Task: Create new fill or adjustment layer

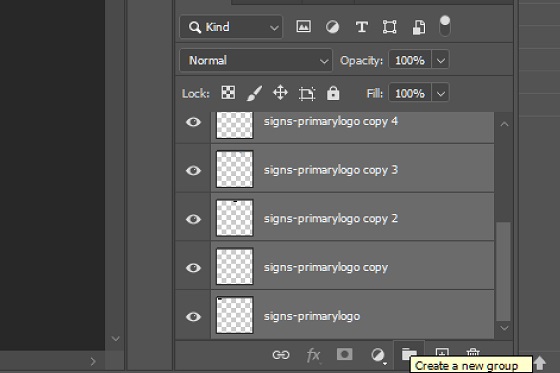Action: pyautogui.click(x=378, y=355)
